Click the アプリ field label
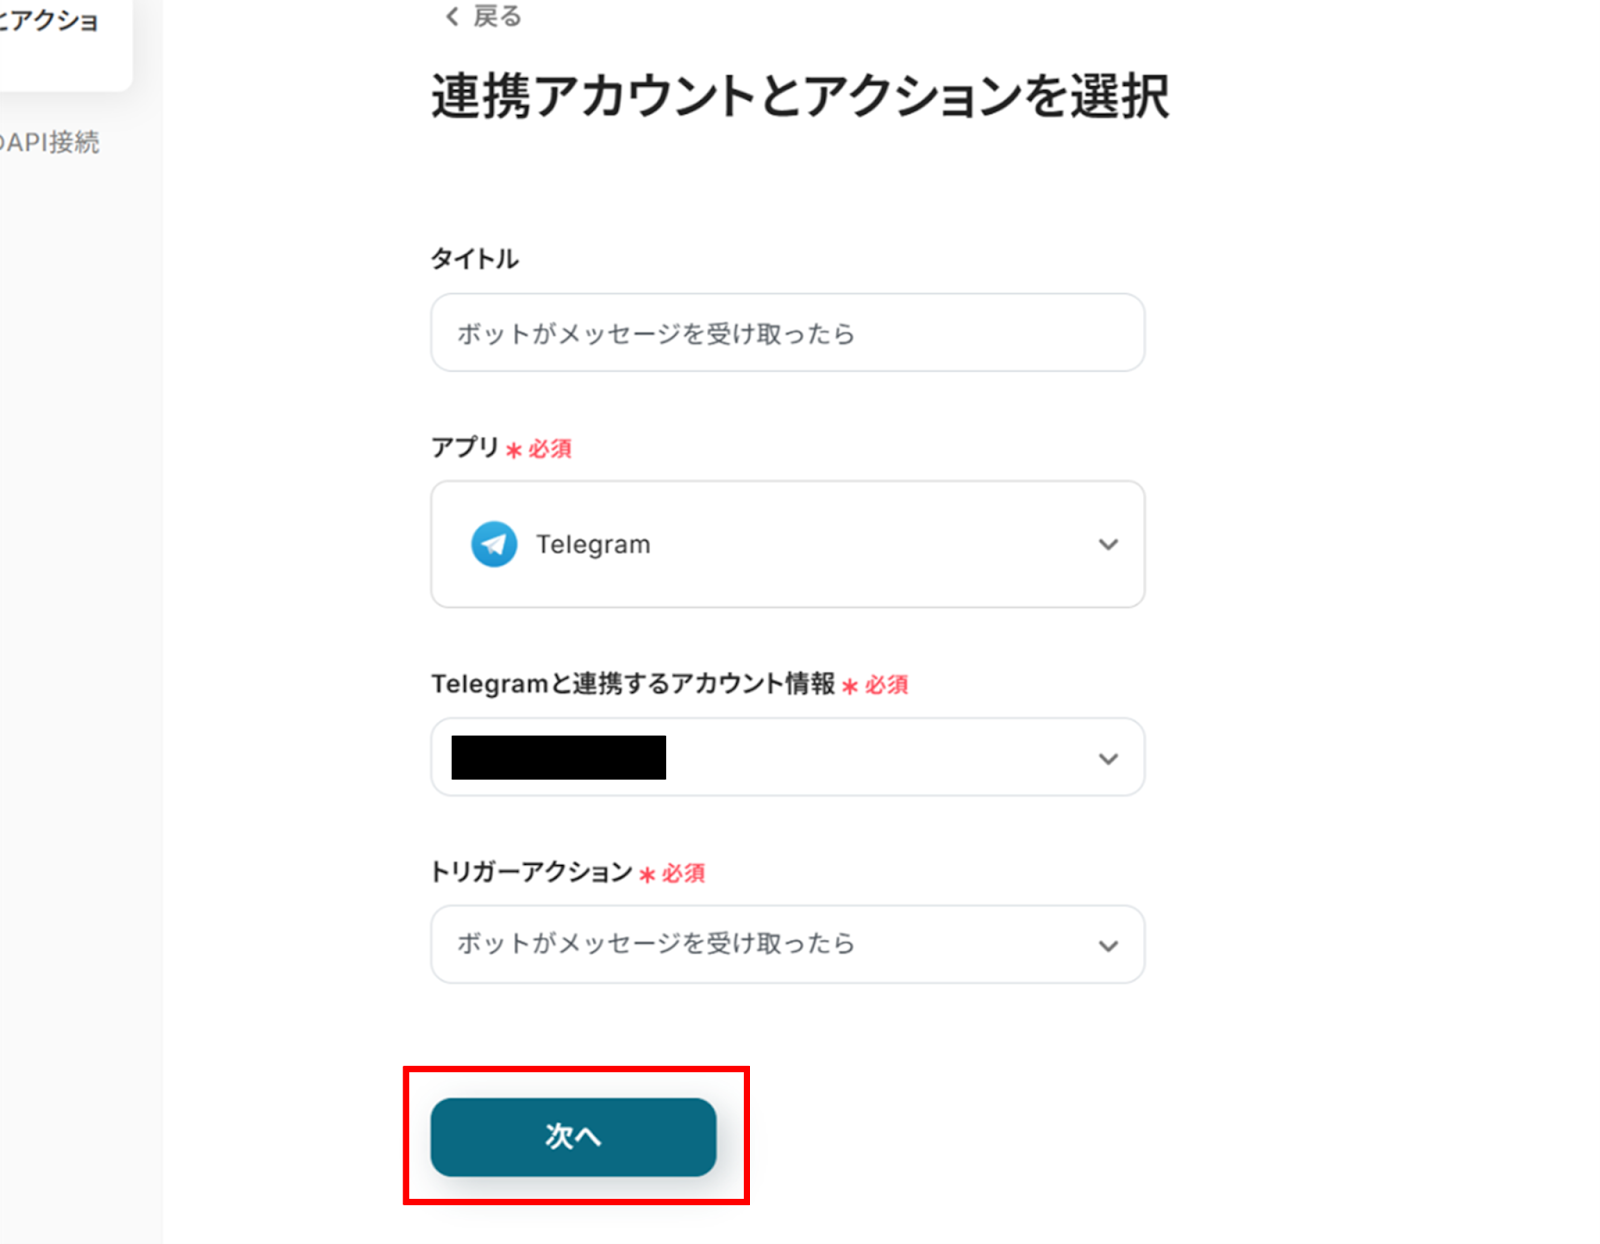This screenshot has height=1244, width=1600. (x=465, y=447)
